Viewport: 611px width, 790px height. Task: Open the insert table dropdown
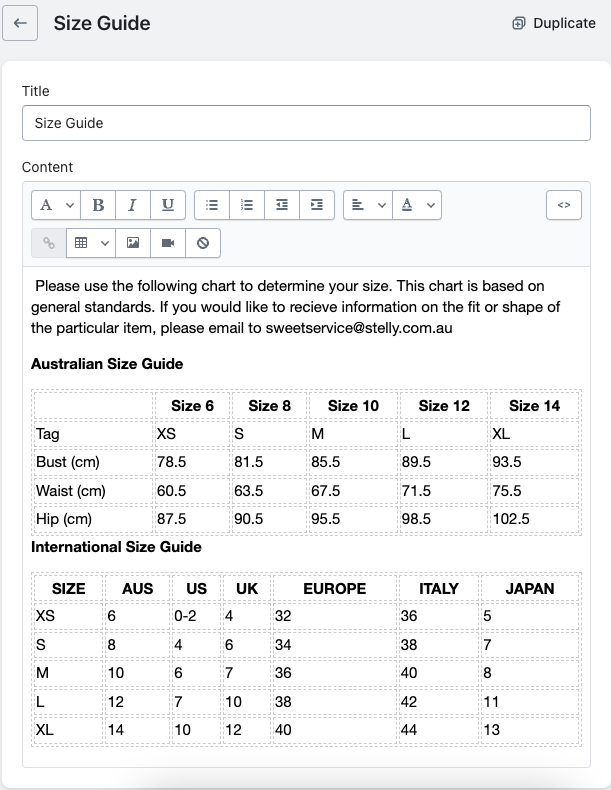pos(90,243)
